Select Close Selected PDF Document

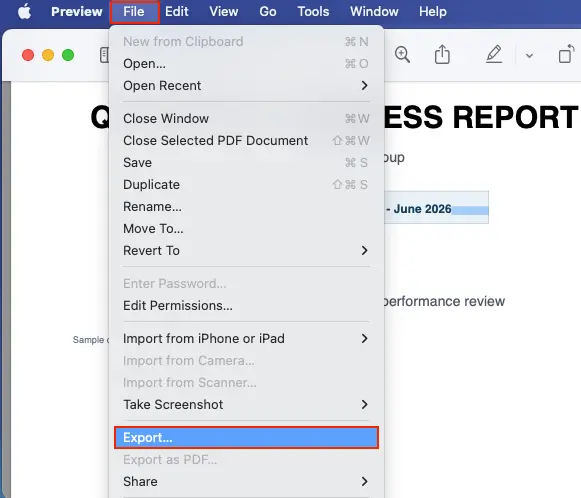click(246, 140)
